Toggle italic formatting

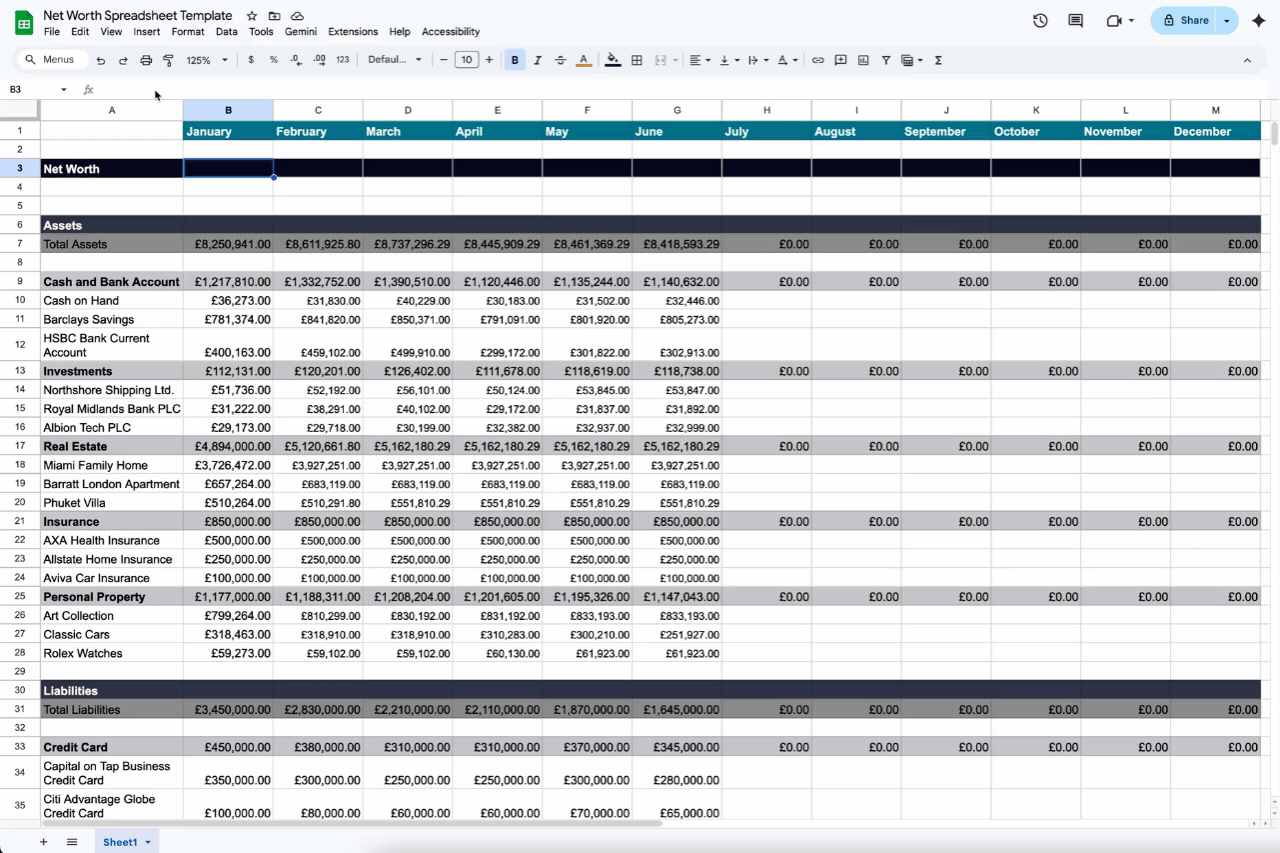click(538, 60)
